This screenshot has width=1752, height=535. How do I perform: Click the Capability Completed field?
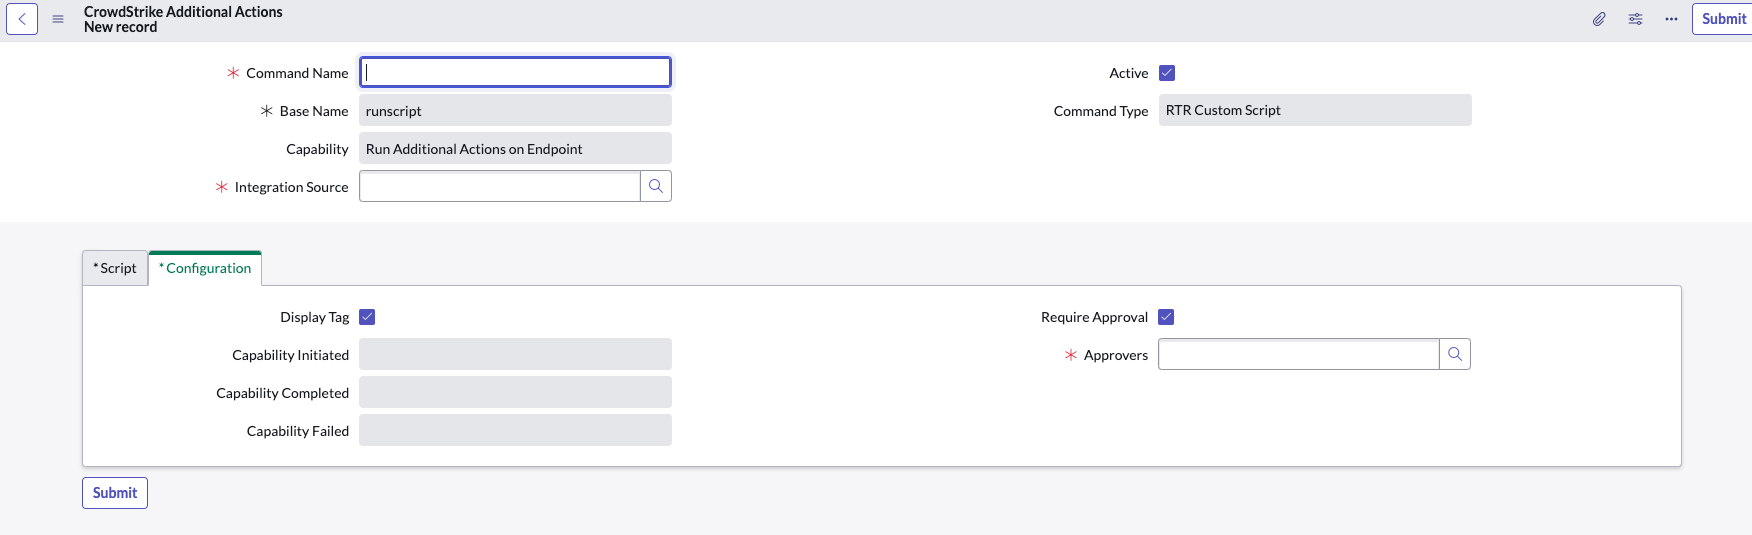pos(515,392)
